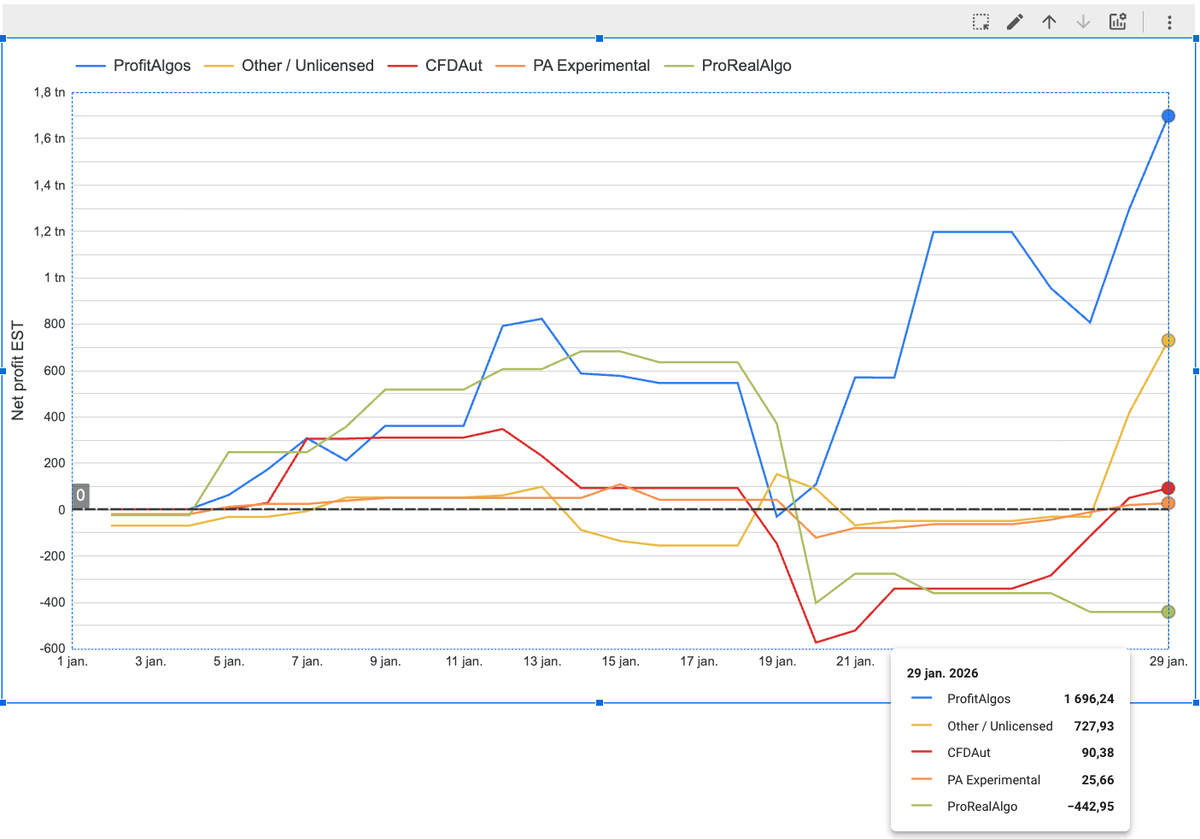1200x839 pixels.
Task: Click the 1 jan. x-axis label
Action: [73, 662]
